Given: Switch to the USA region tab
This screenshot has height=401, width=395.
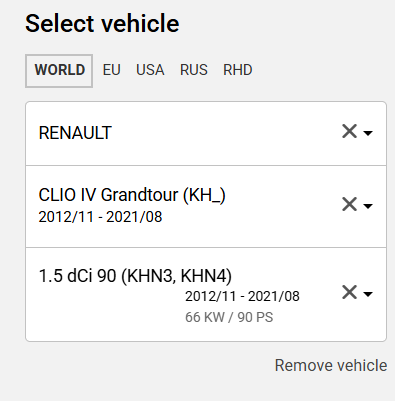Looking at the screenshot, I should click(x=150, y=70).
